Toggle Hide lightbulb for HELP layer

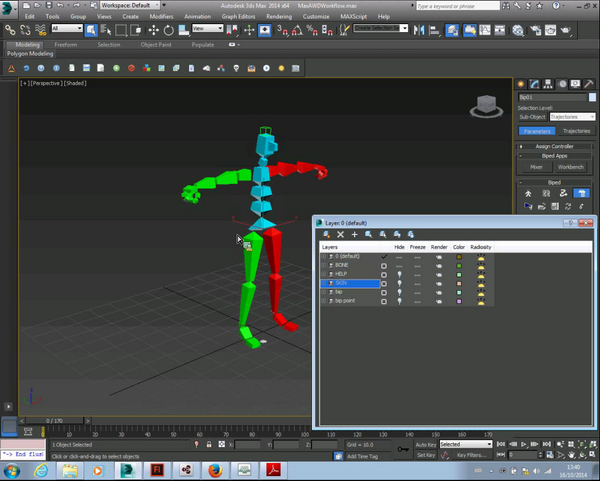tap(399, 274)
